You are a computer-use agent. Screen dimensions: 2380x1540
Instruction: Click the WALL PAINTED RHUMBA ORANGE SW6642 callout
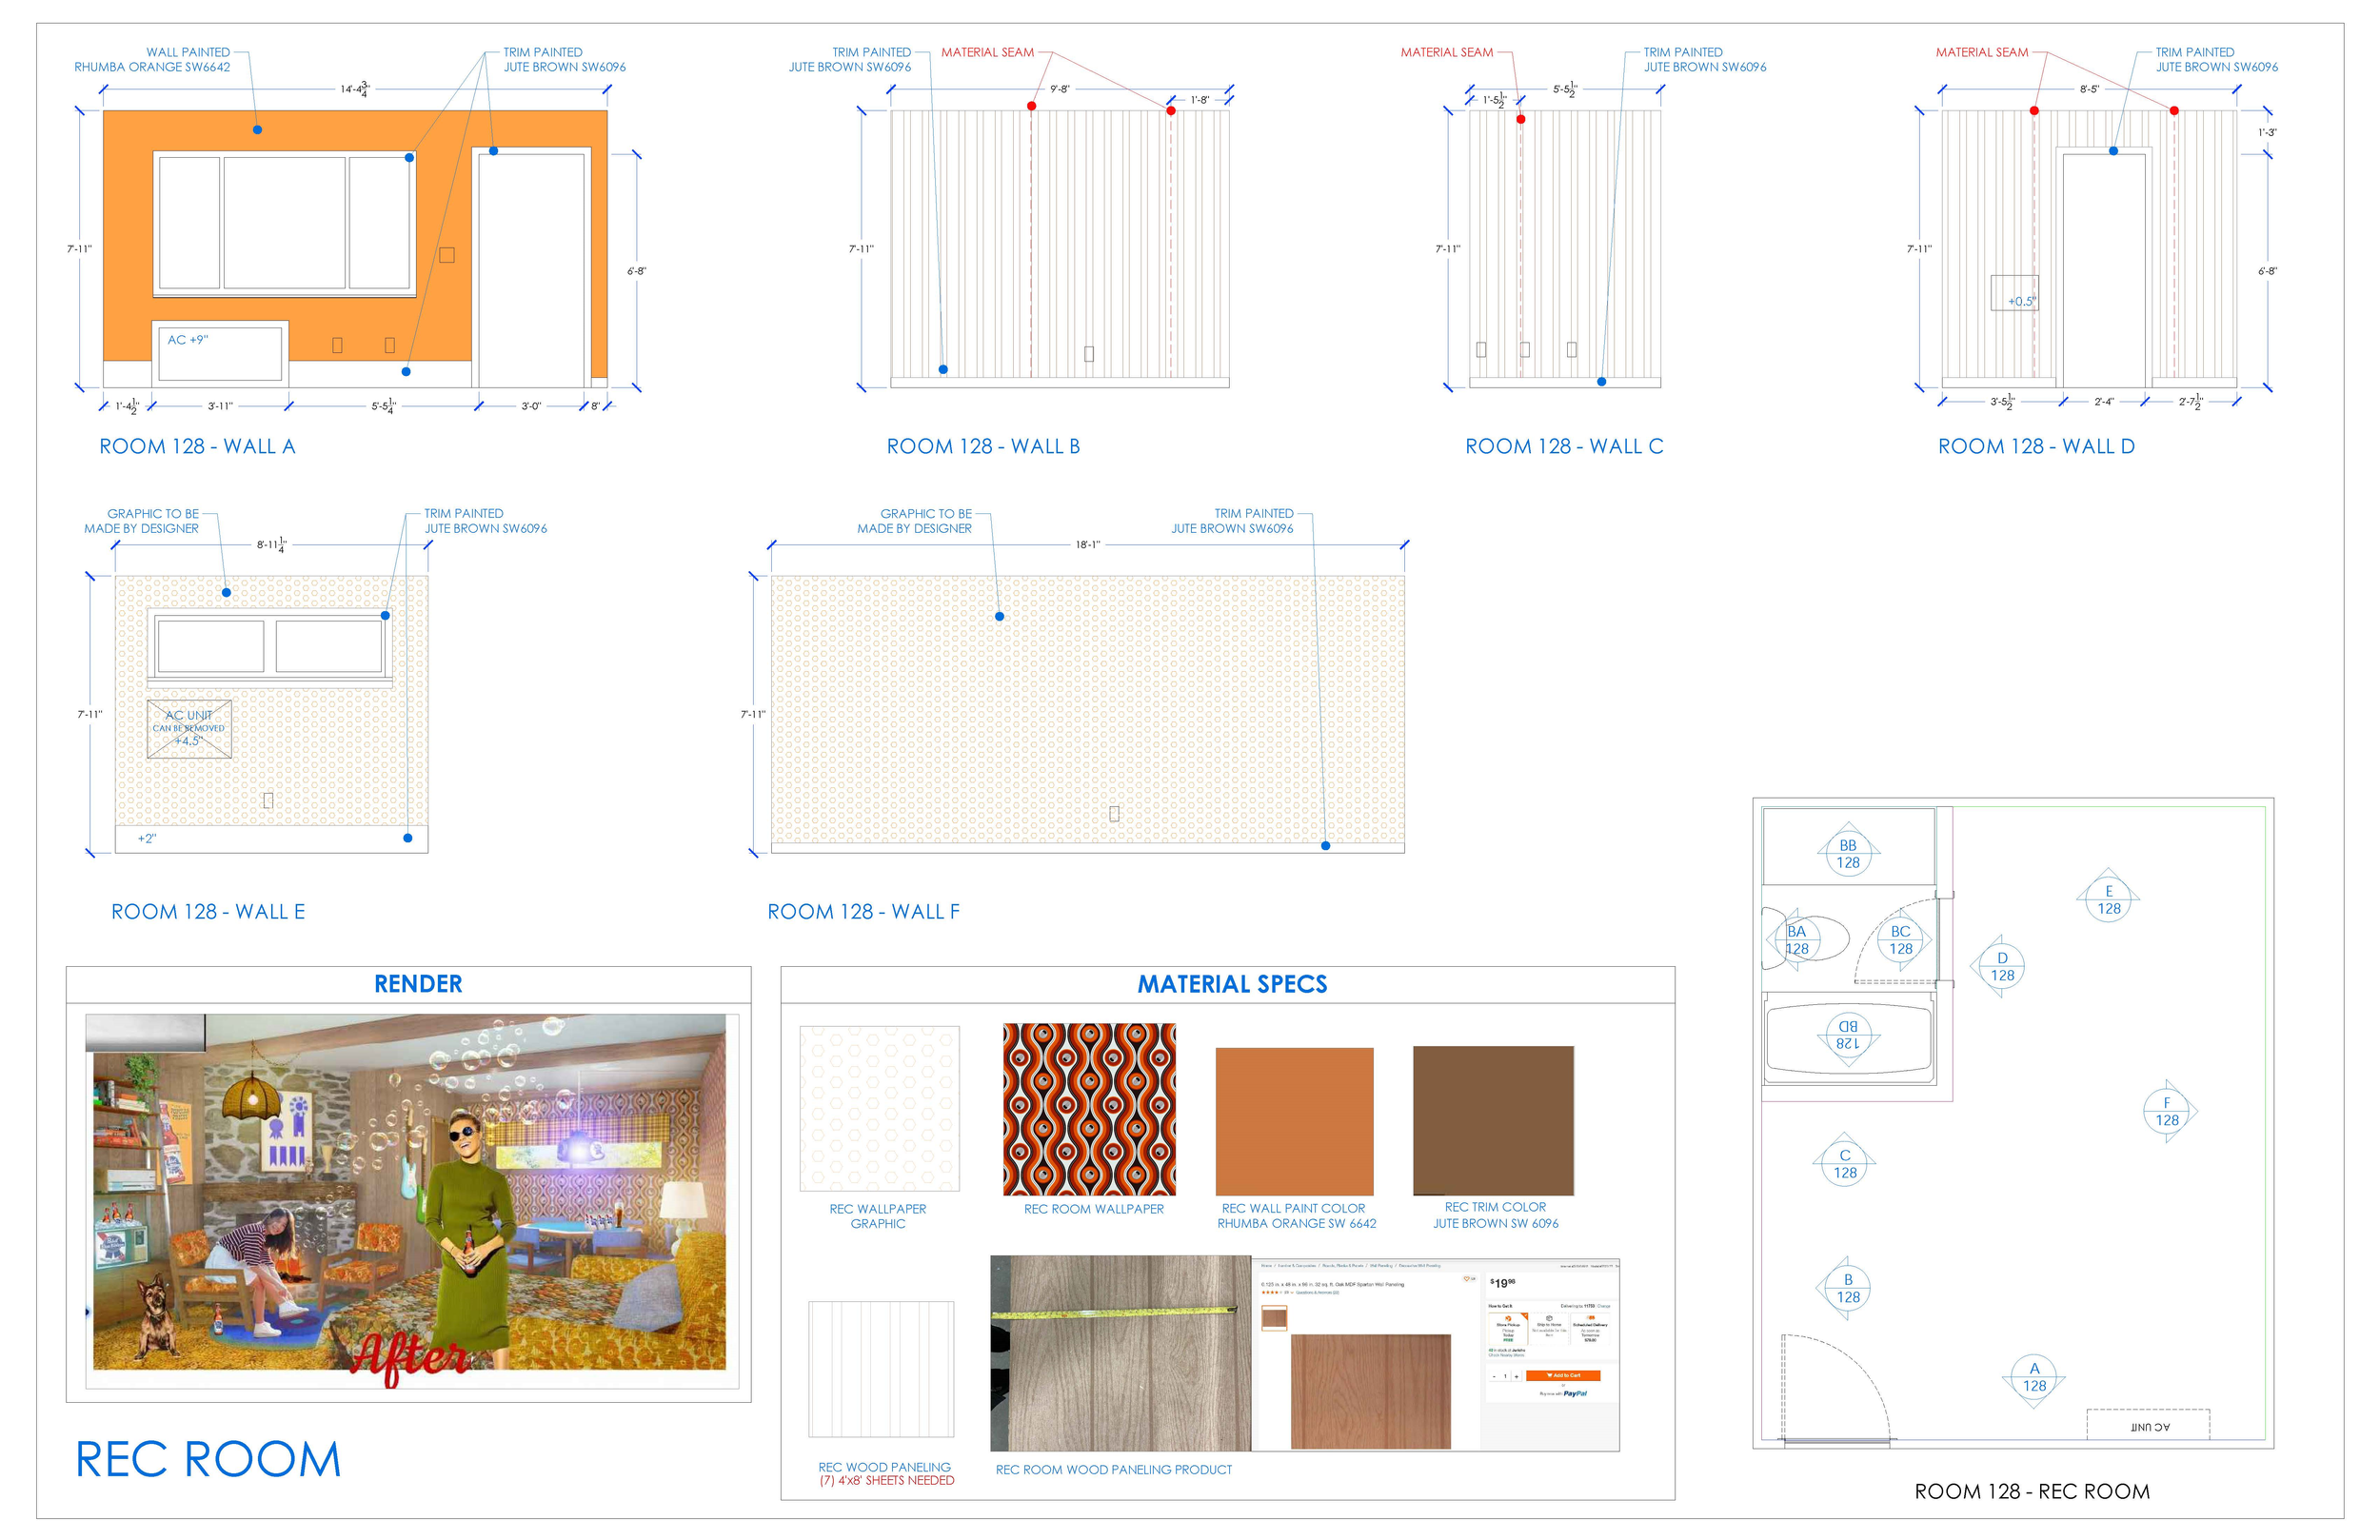152,59
